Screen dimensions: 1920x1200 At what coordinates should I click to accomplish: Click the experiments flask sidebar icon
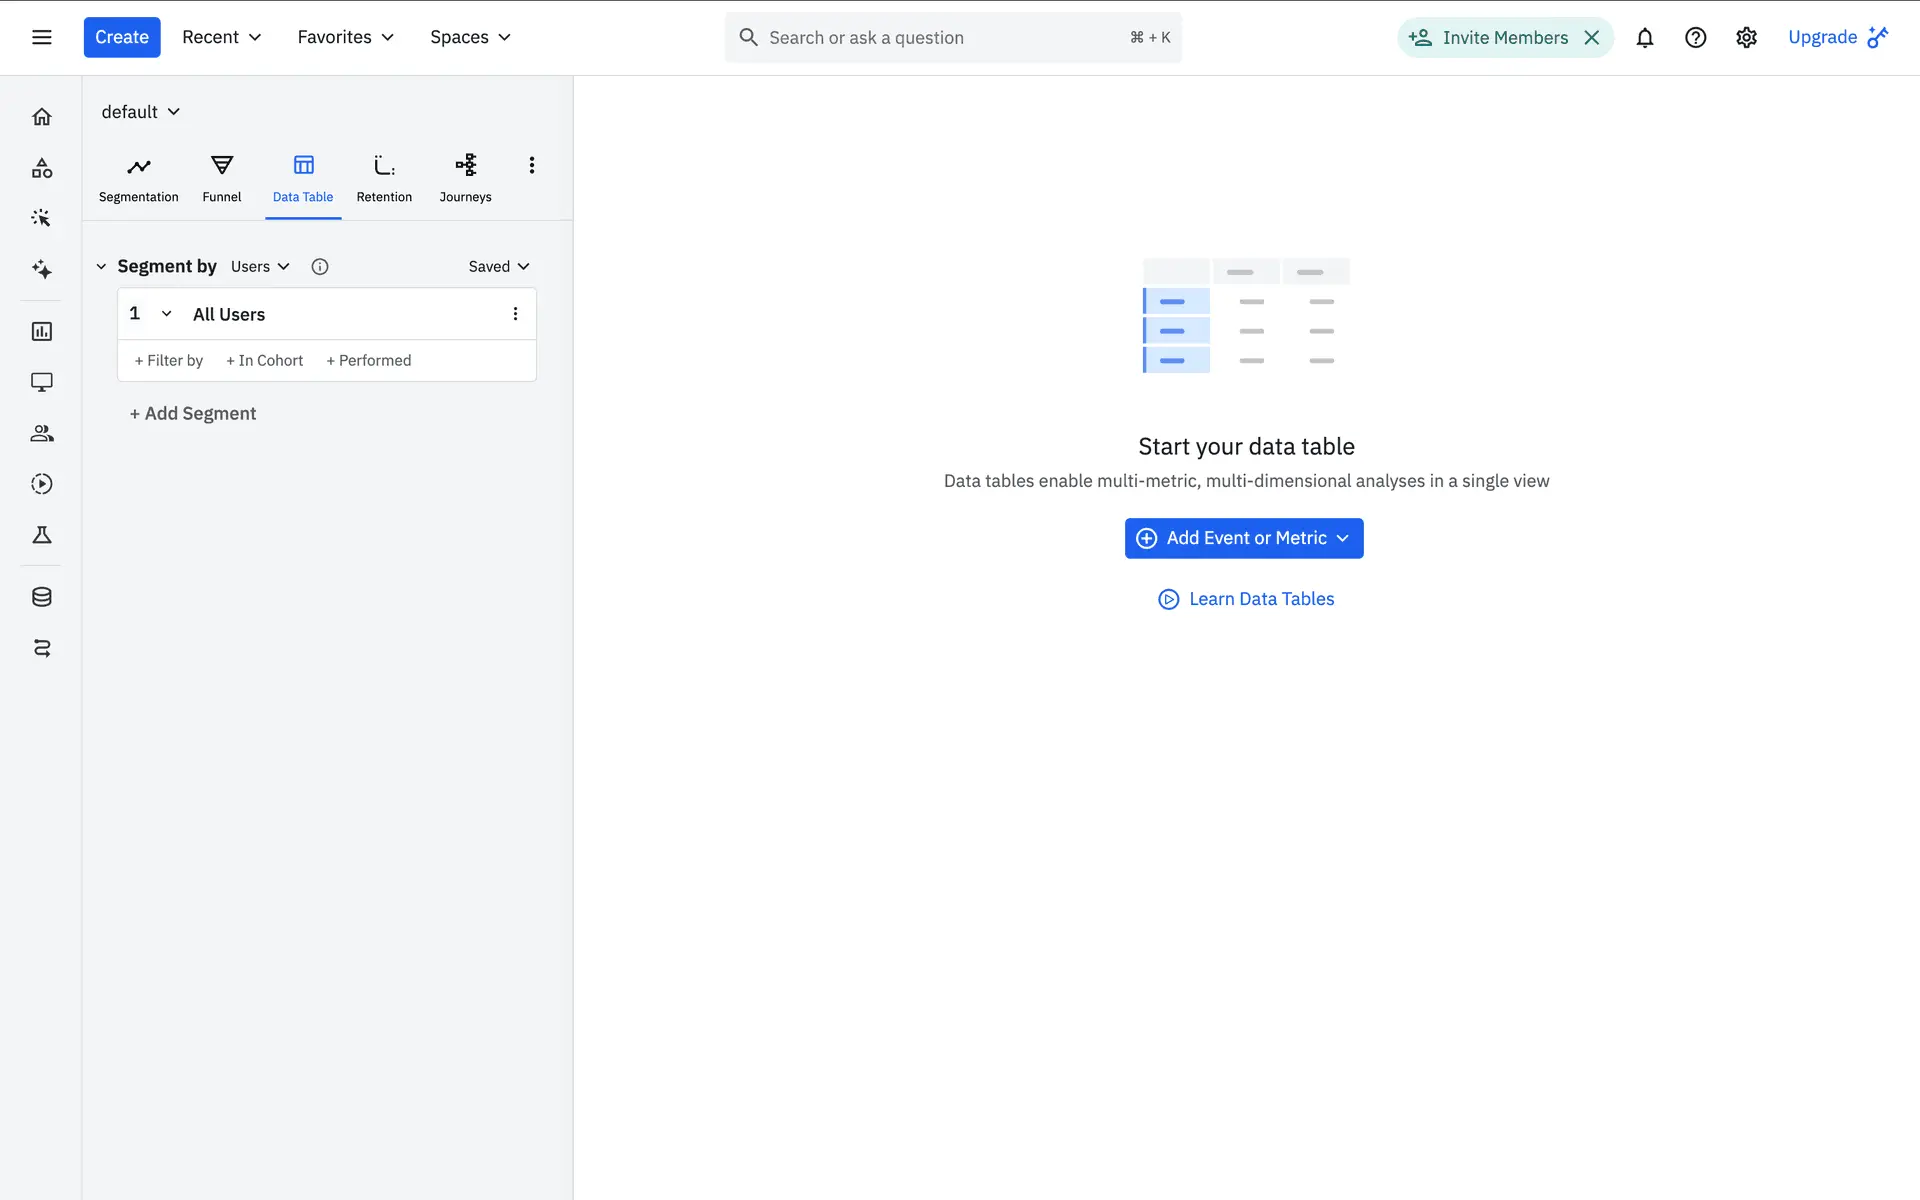[x=42, y=535]
